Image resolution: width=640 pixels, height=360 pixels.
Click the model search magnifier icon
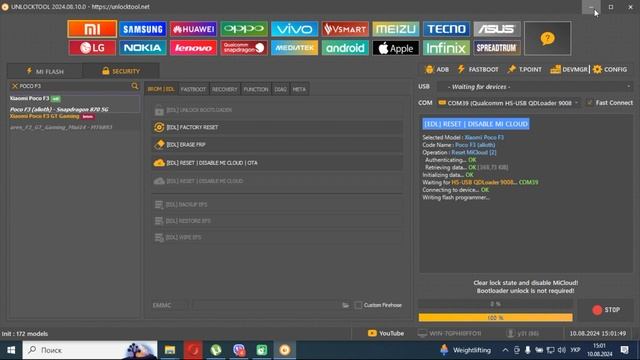[135, 86]
